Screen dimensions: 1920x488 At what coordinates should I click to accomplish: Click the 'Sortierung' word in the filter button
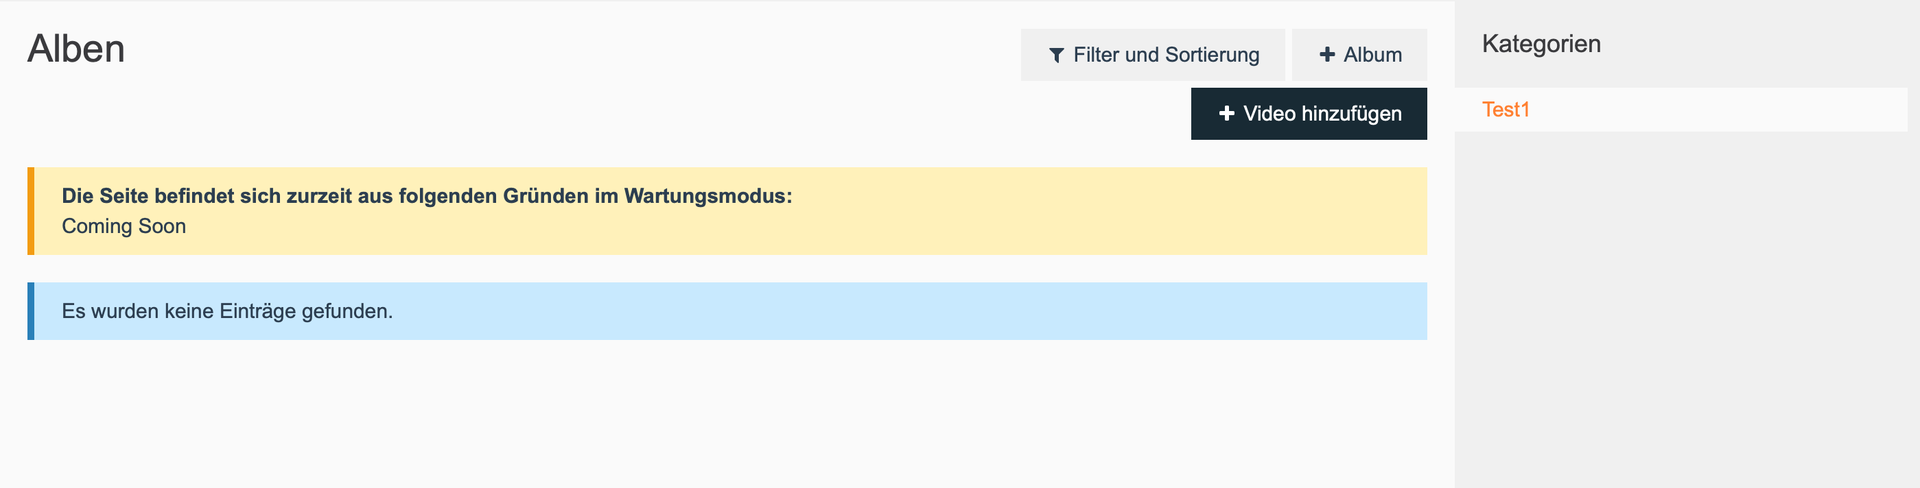tap(1212, 55)
